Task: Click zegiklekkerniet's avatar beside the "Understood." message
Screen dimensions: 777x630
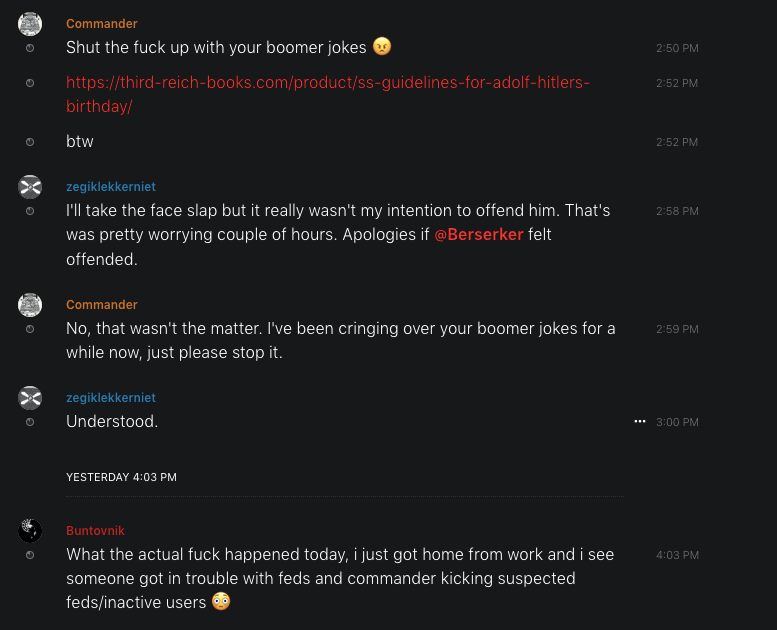Action: pyautogui.click(x=30, y=398)
